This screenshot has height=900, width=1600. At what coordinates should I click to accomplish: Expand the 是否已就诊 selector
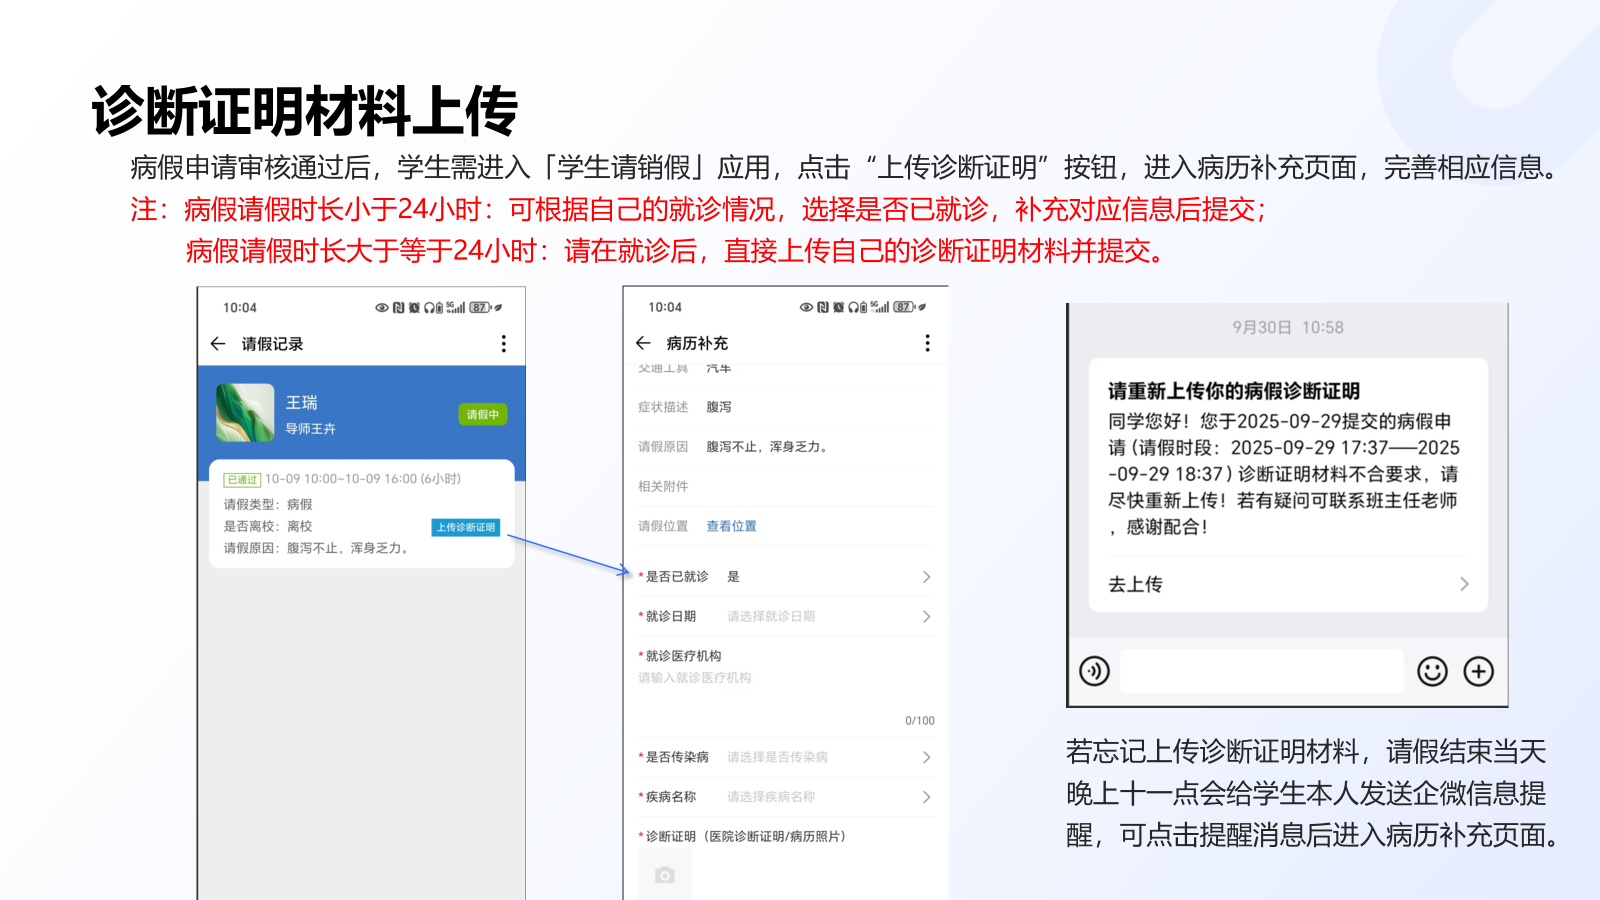pyautogui.click(x=786, y=577)
